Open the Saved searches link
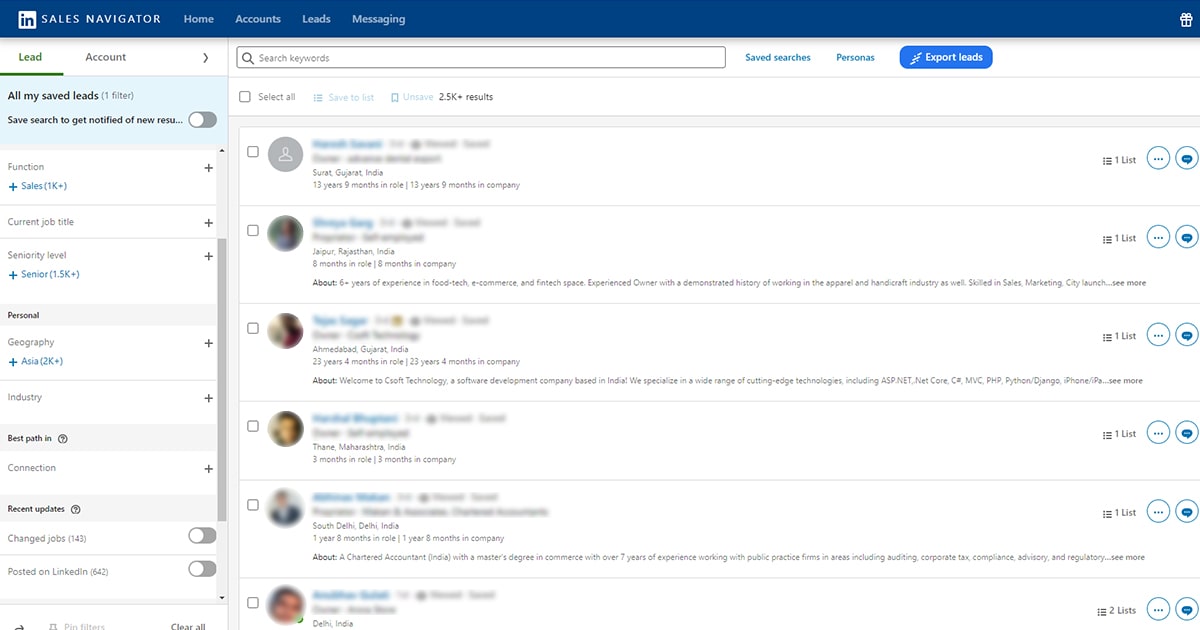The height and width of the screenshot is (630, 1200). coord(777,58)
